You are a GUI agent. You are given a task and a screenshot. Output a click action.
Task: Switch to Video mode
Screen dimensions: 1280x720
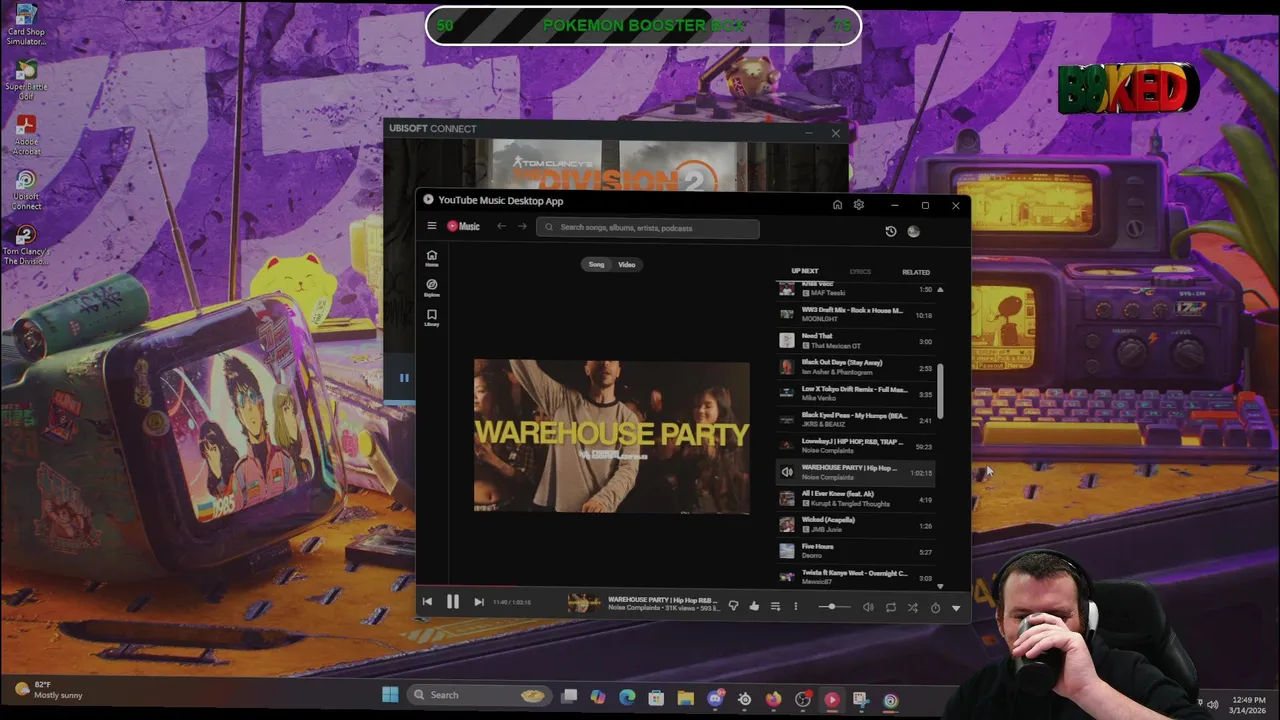point(627,264)
